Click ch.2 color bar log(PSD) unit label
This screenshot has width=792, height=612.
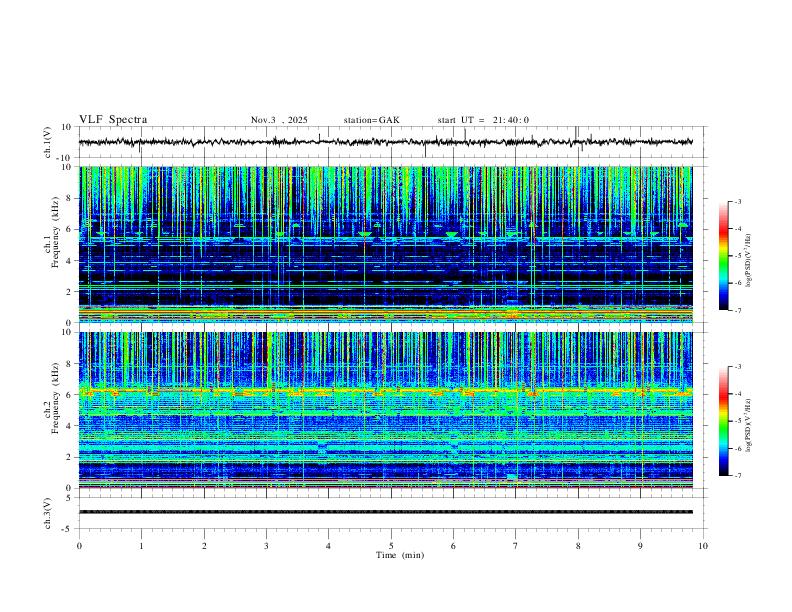click(750, 425)
